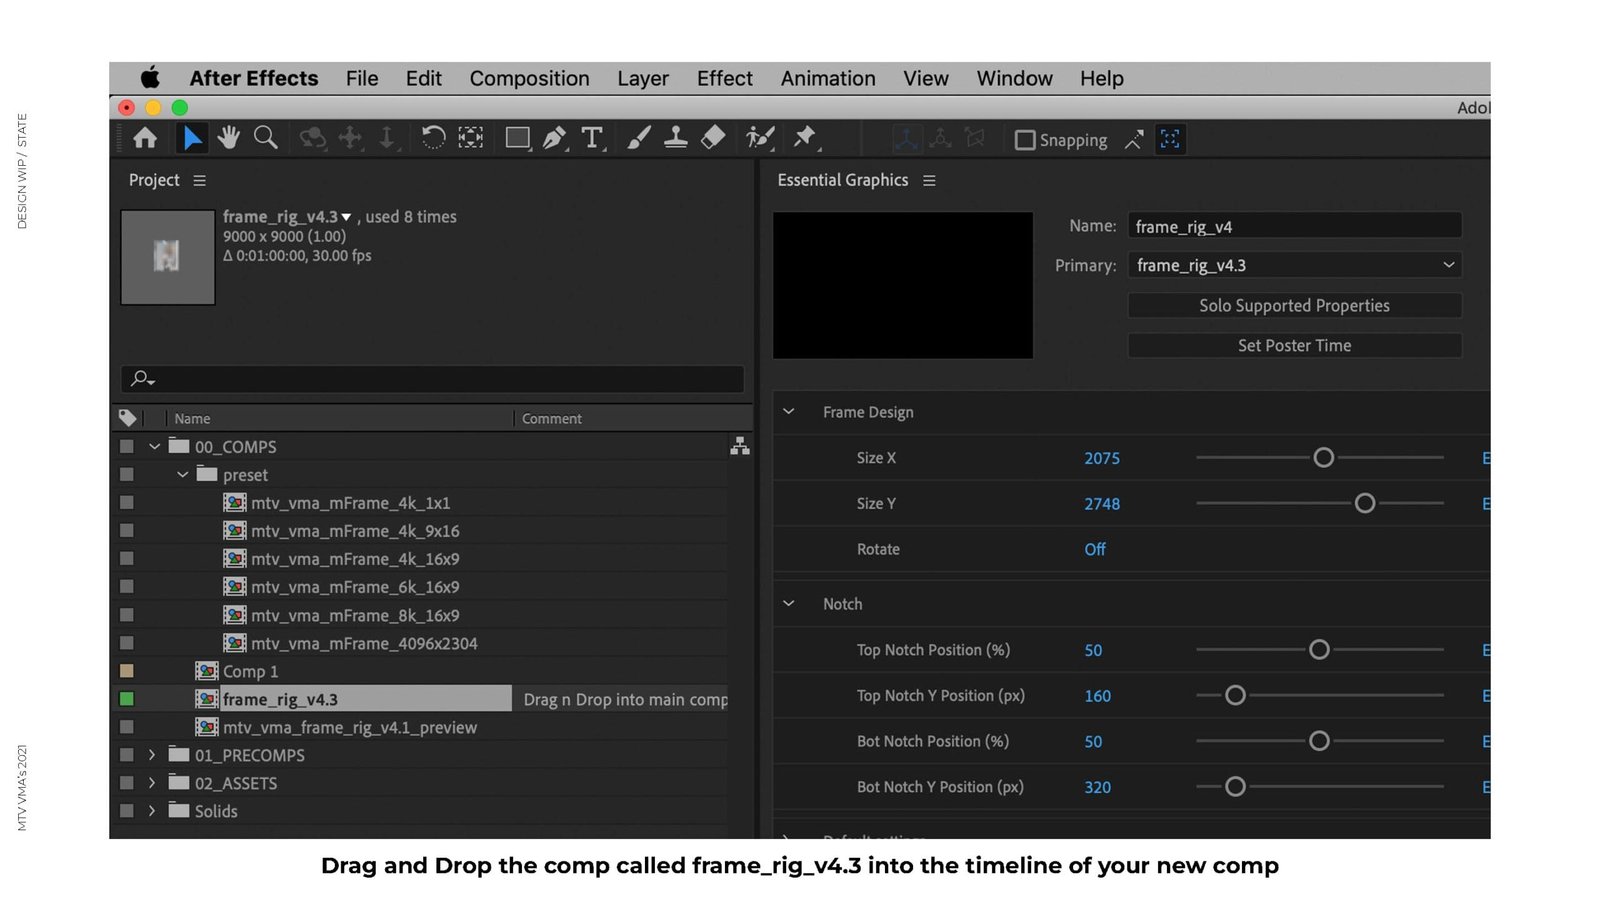Select the Clone Stamp tool

tap(676, 138)
